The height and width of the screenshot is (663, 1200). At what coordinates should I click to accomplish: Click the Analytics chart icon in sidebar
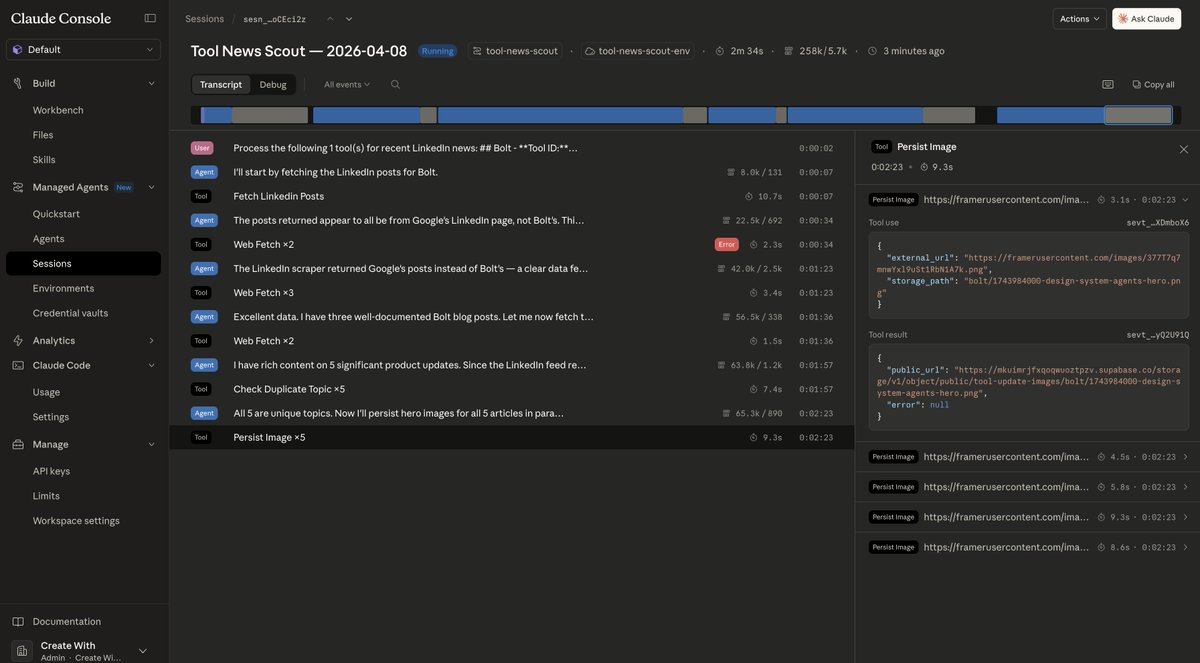pyautogui.click(x=18, y=340)
